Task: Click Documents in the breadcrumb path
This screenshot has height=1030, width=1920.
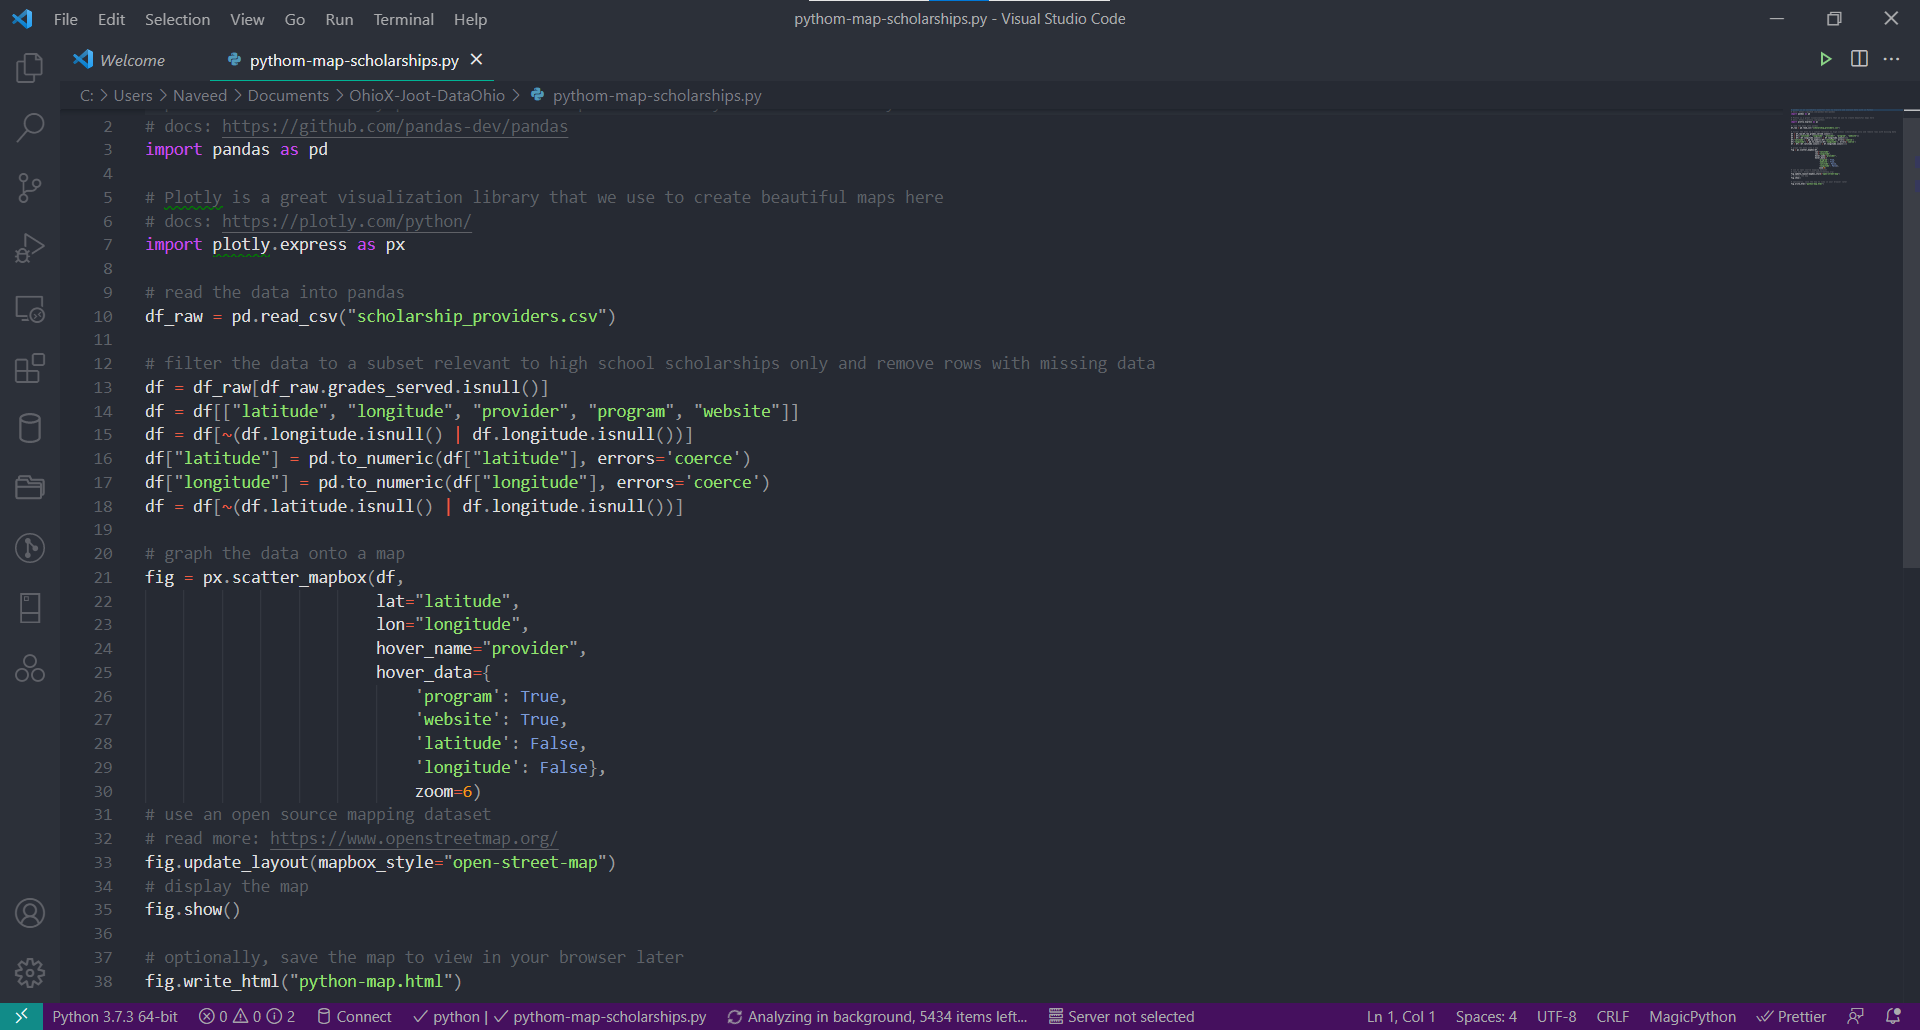Action: (288, 96)
